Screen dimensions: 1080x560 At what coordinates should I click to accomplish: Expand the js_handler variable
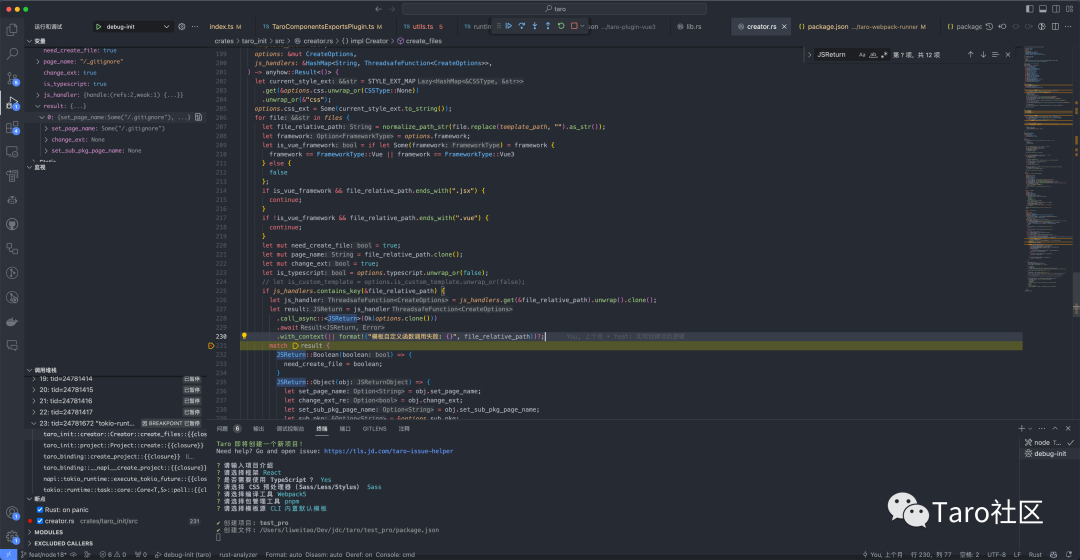(x=37, y=94)
